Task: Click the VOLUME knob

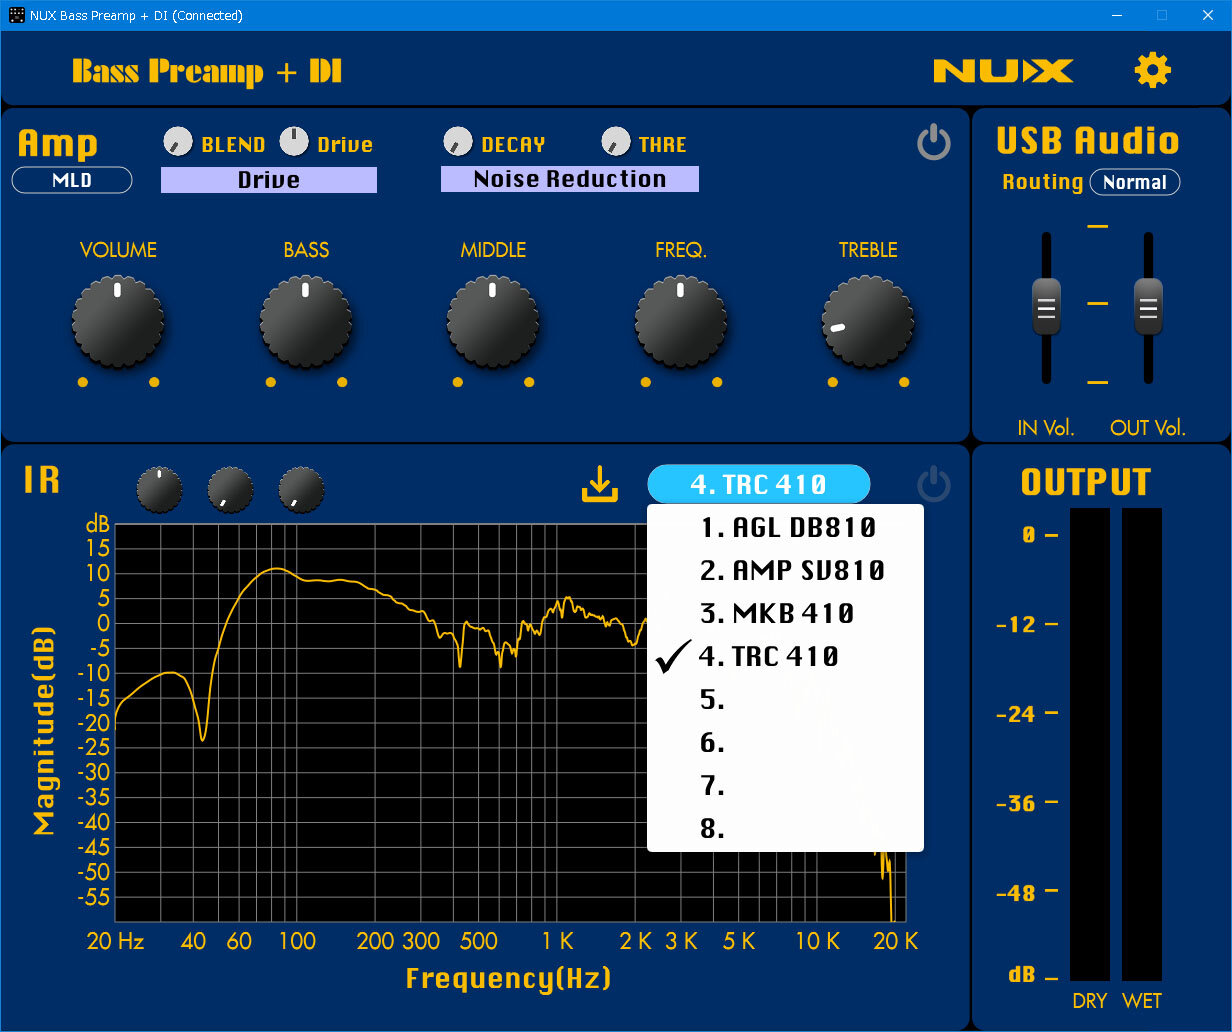Action: (x=118, y=322)
